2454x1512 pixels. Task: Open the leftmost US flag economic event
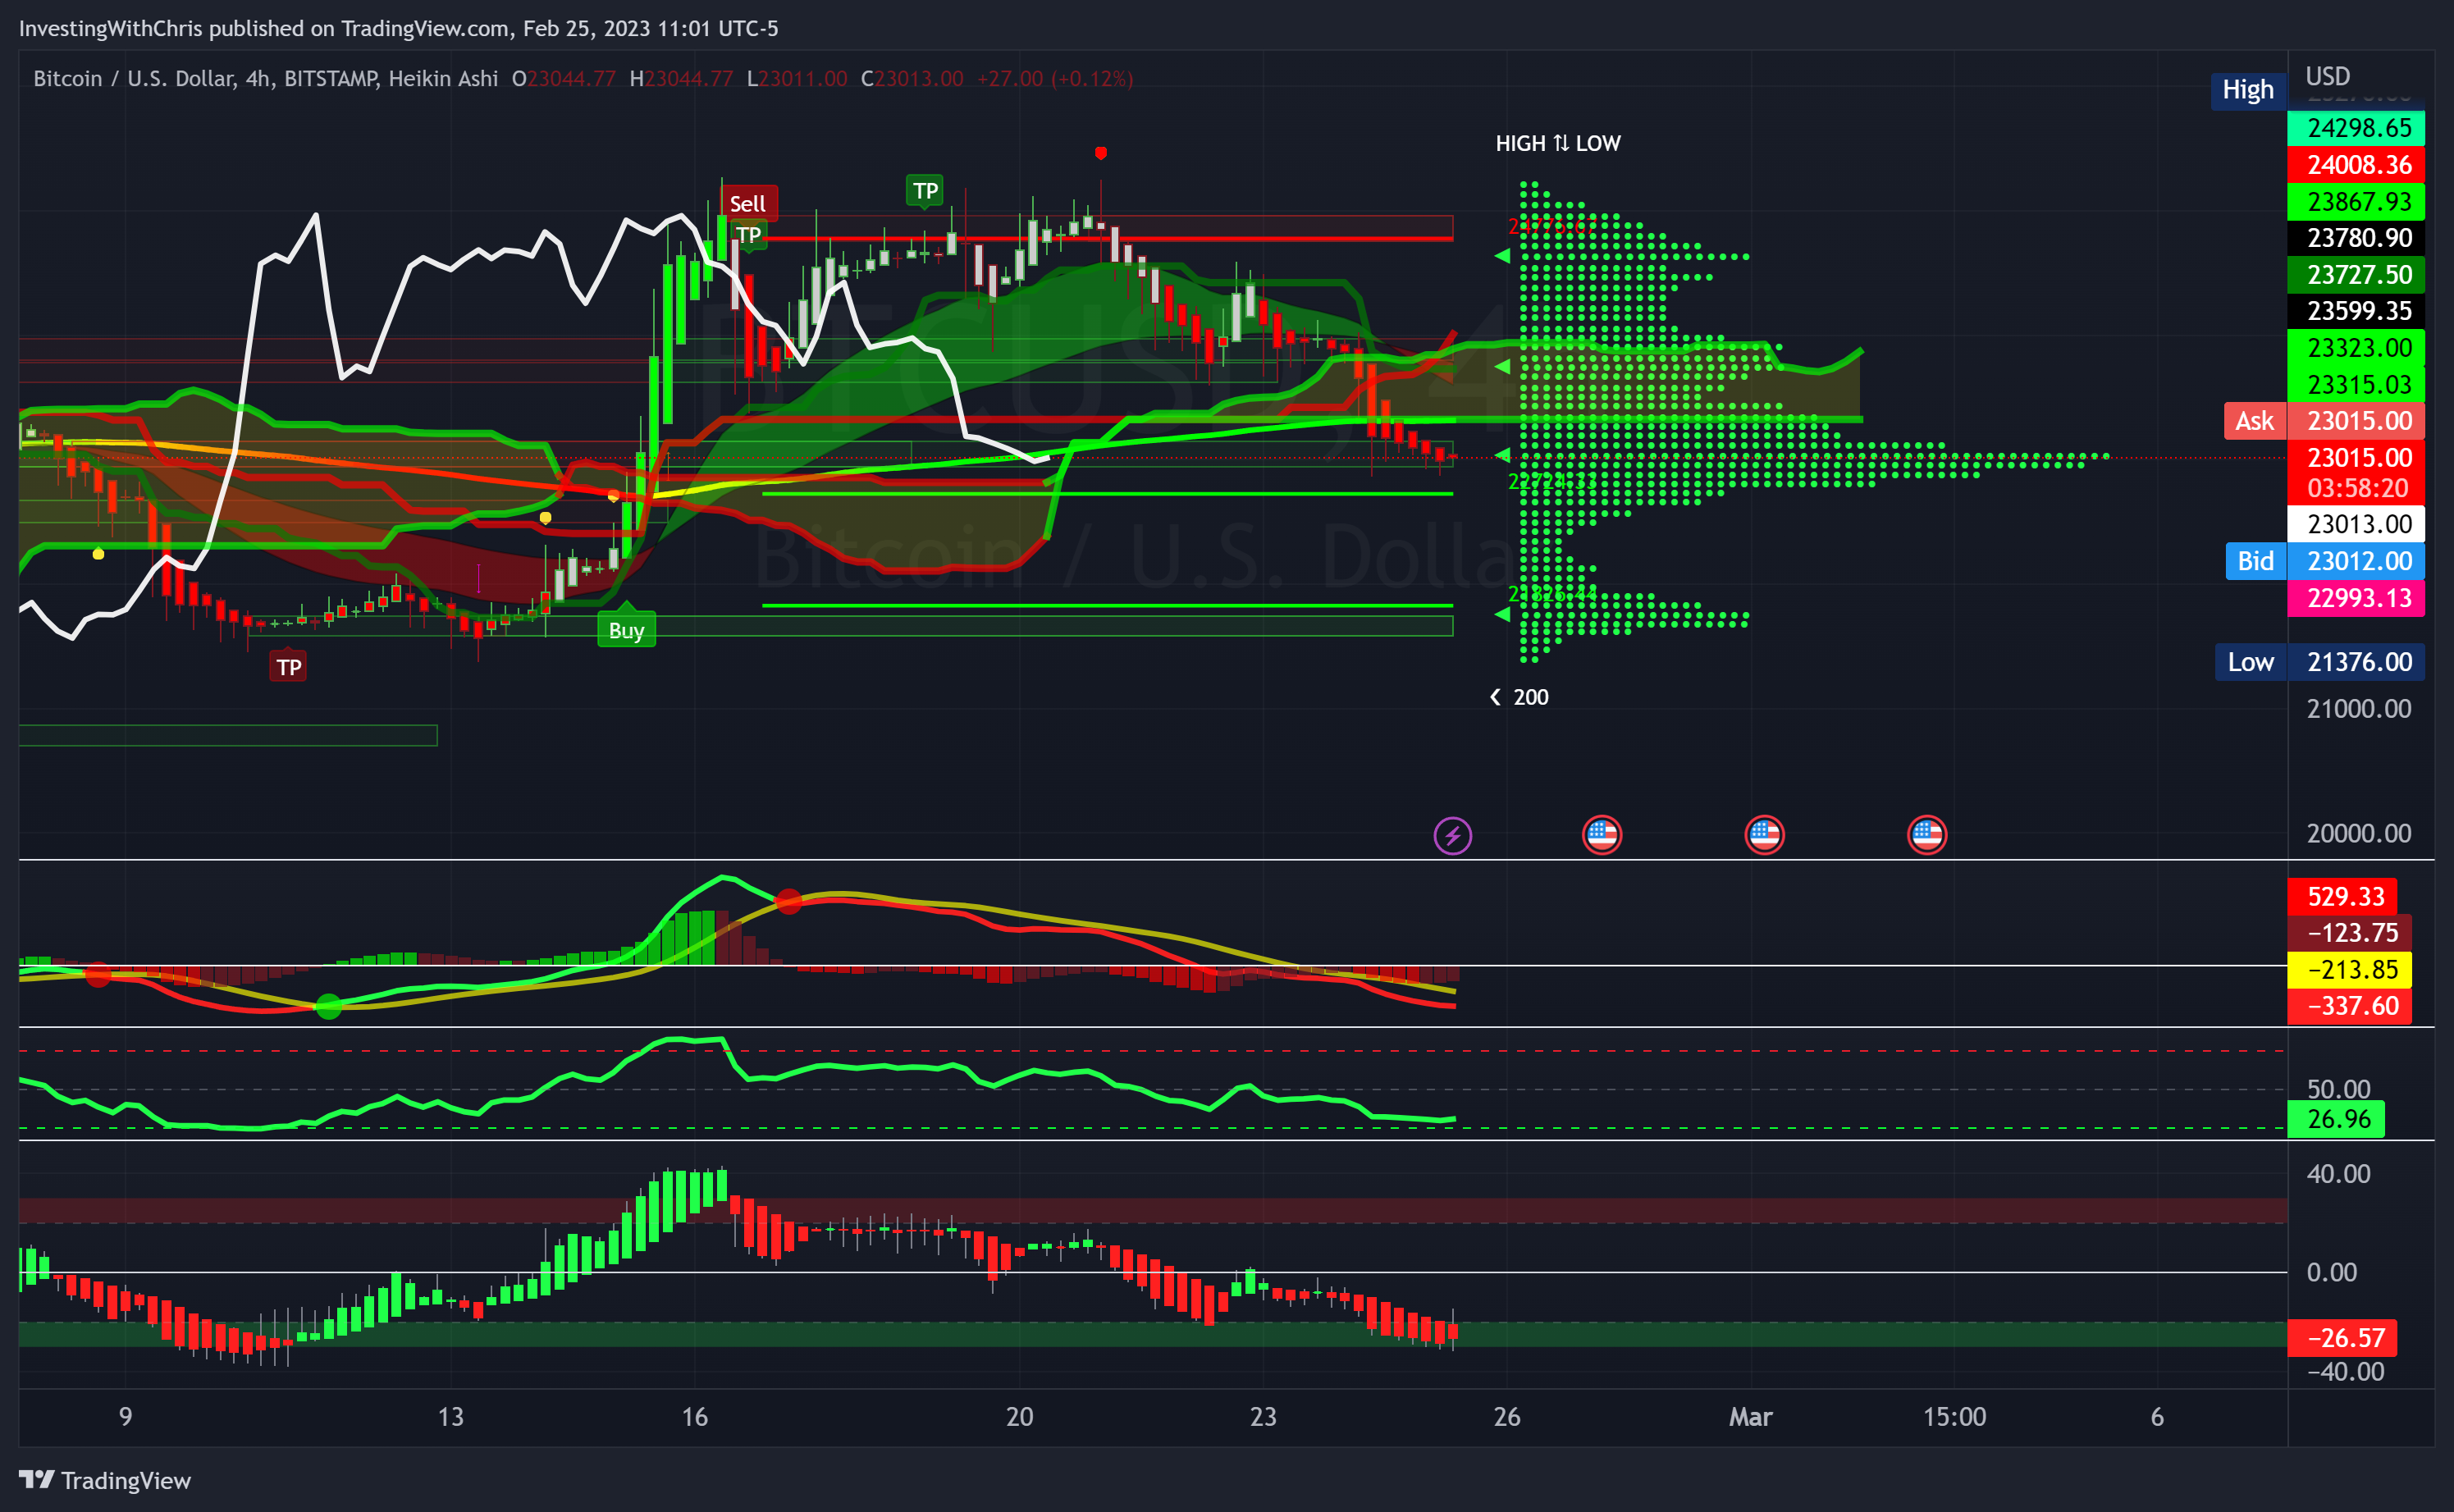click(1602, 835)
